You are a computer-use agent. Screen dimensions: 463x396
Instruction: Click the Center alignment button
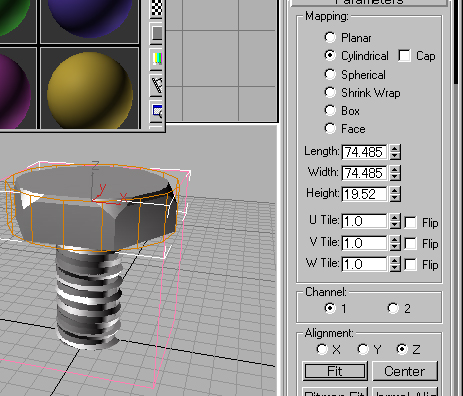pos(405,371)
